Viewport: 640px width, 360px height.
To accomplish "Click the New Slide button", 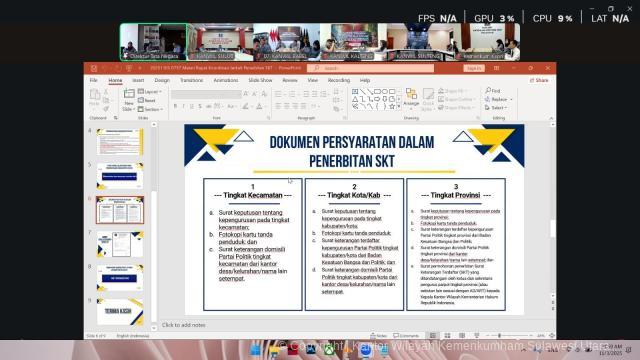I will tap(129, 100).
